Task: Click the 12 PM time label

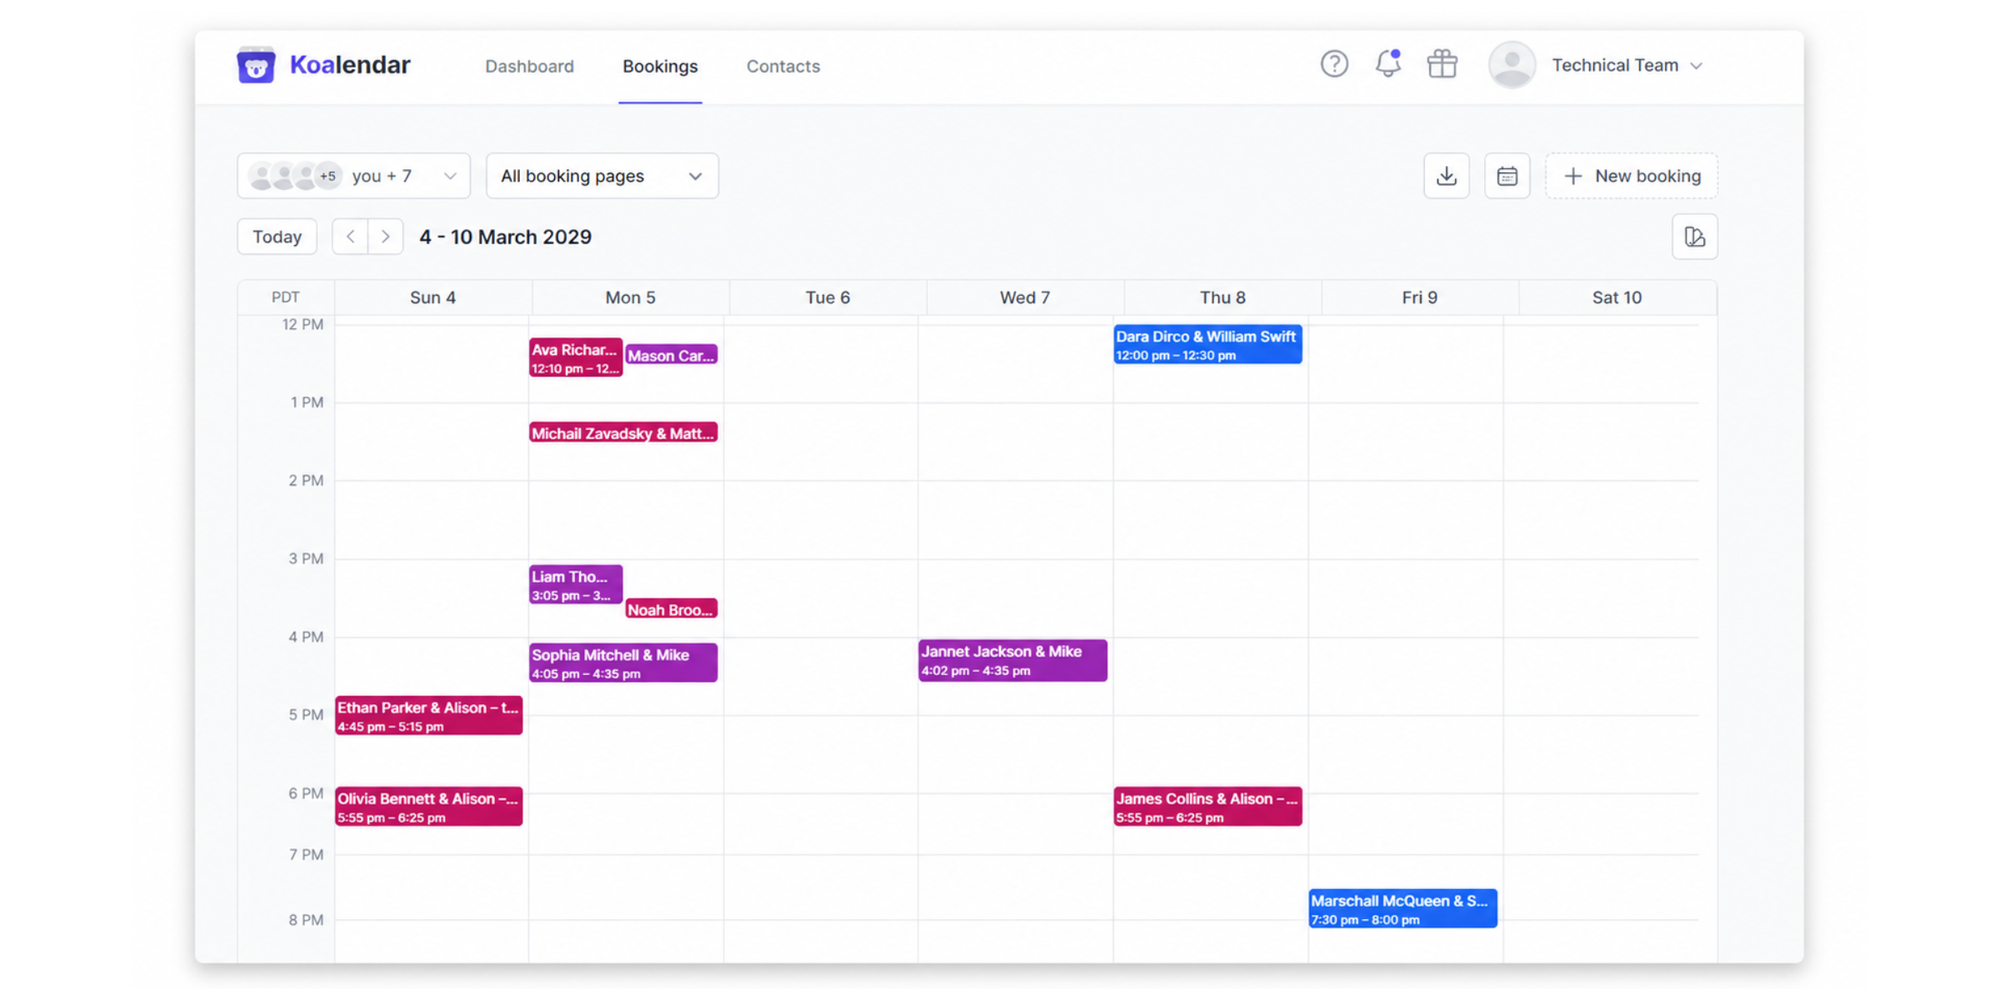Action: point(303,324)
